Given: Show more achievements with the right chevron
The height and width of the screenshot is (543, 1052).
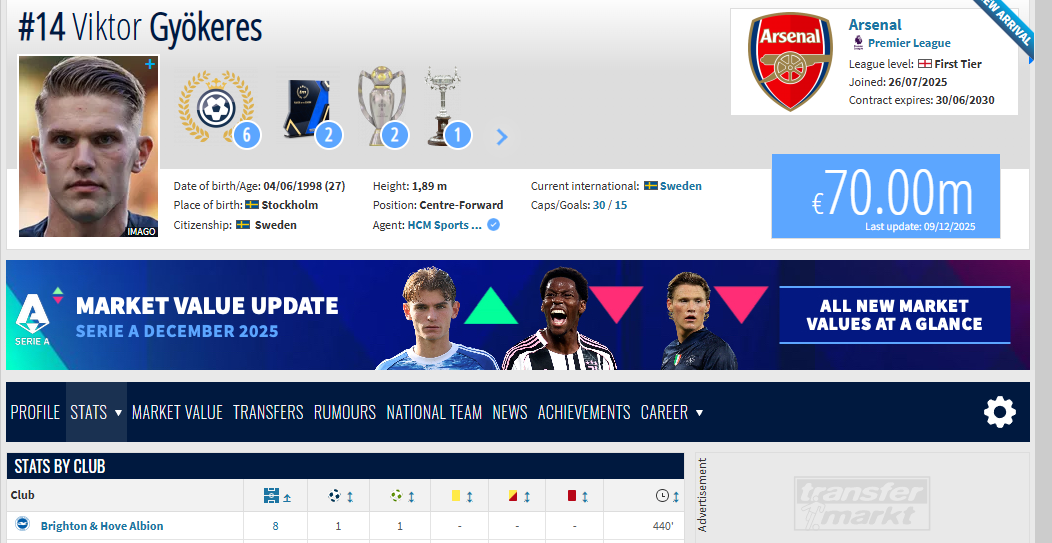Looking at the screenshot, I should pyautogui.click(x=502, y=137).
